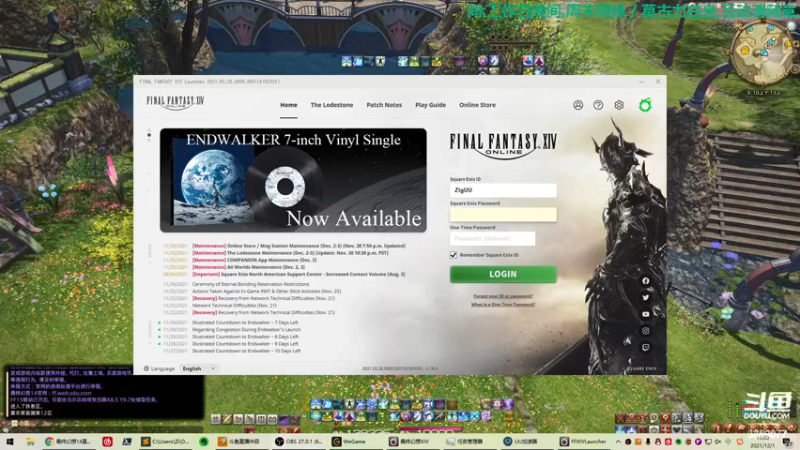Click the taskbar clock showing 2021/12/1

763,442
